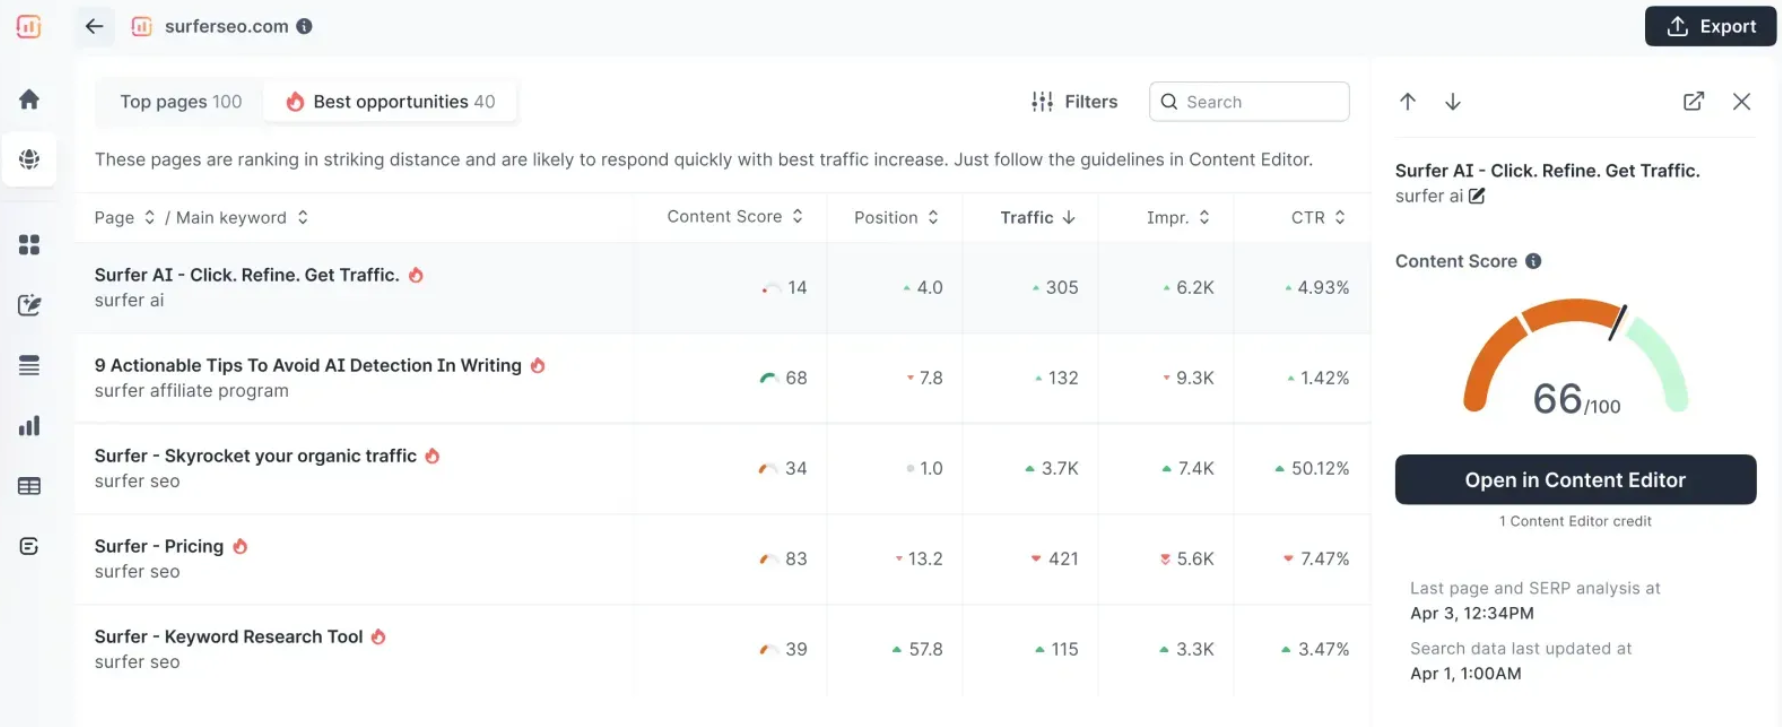Open the bar chart icon in the sidebar
1782x727 pixels.
tap(29, 426)
